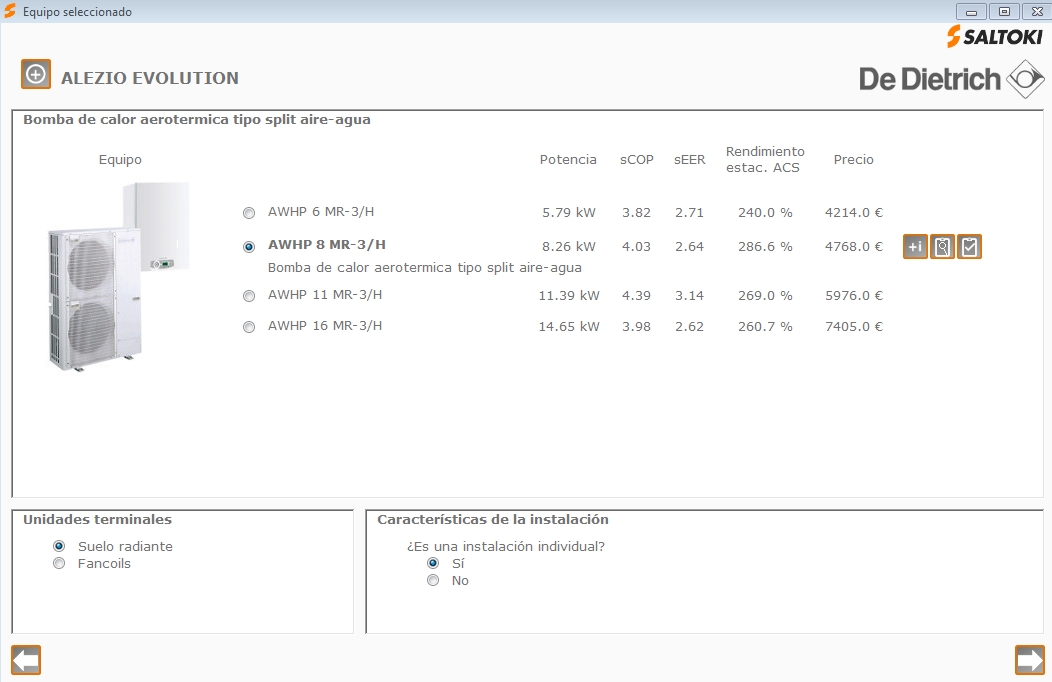This screenshot has height=682, width=1052.
Task: Click the Rendimiento estac. ACS header
Action: (765, 160)
